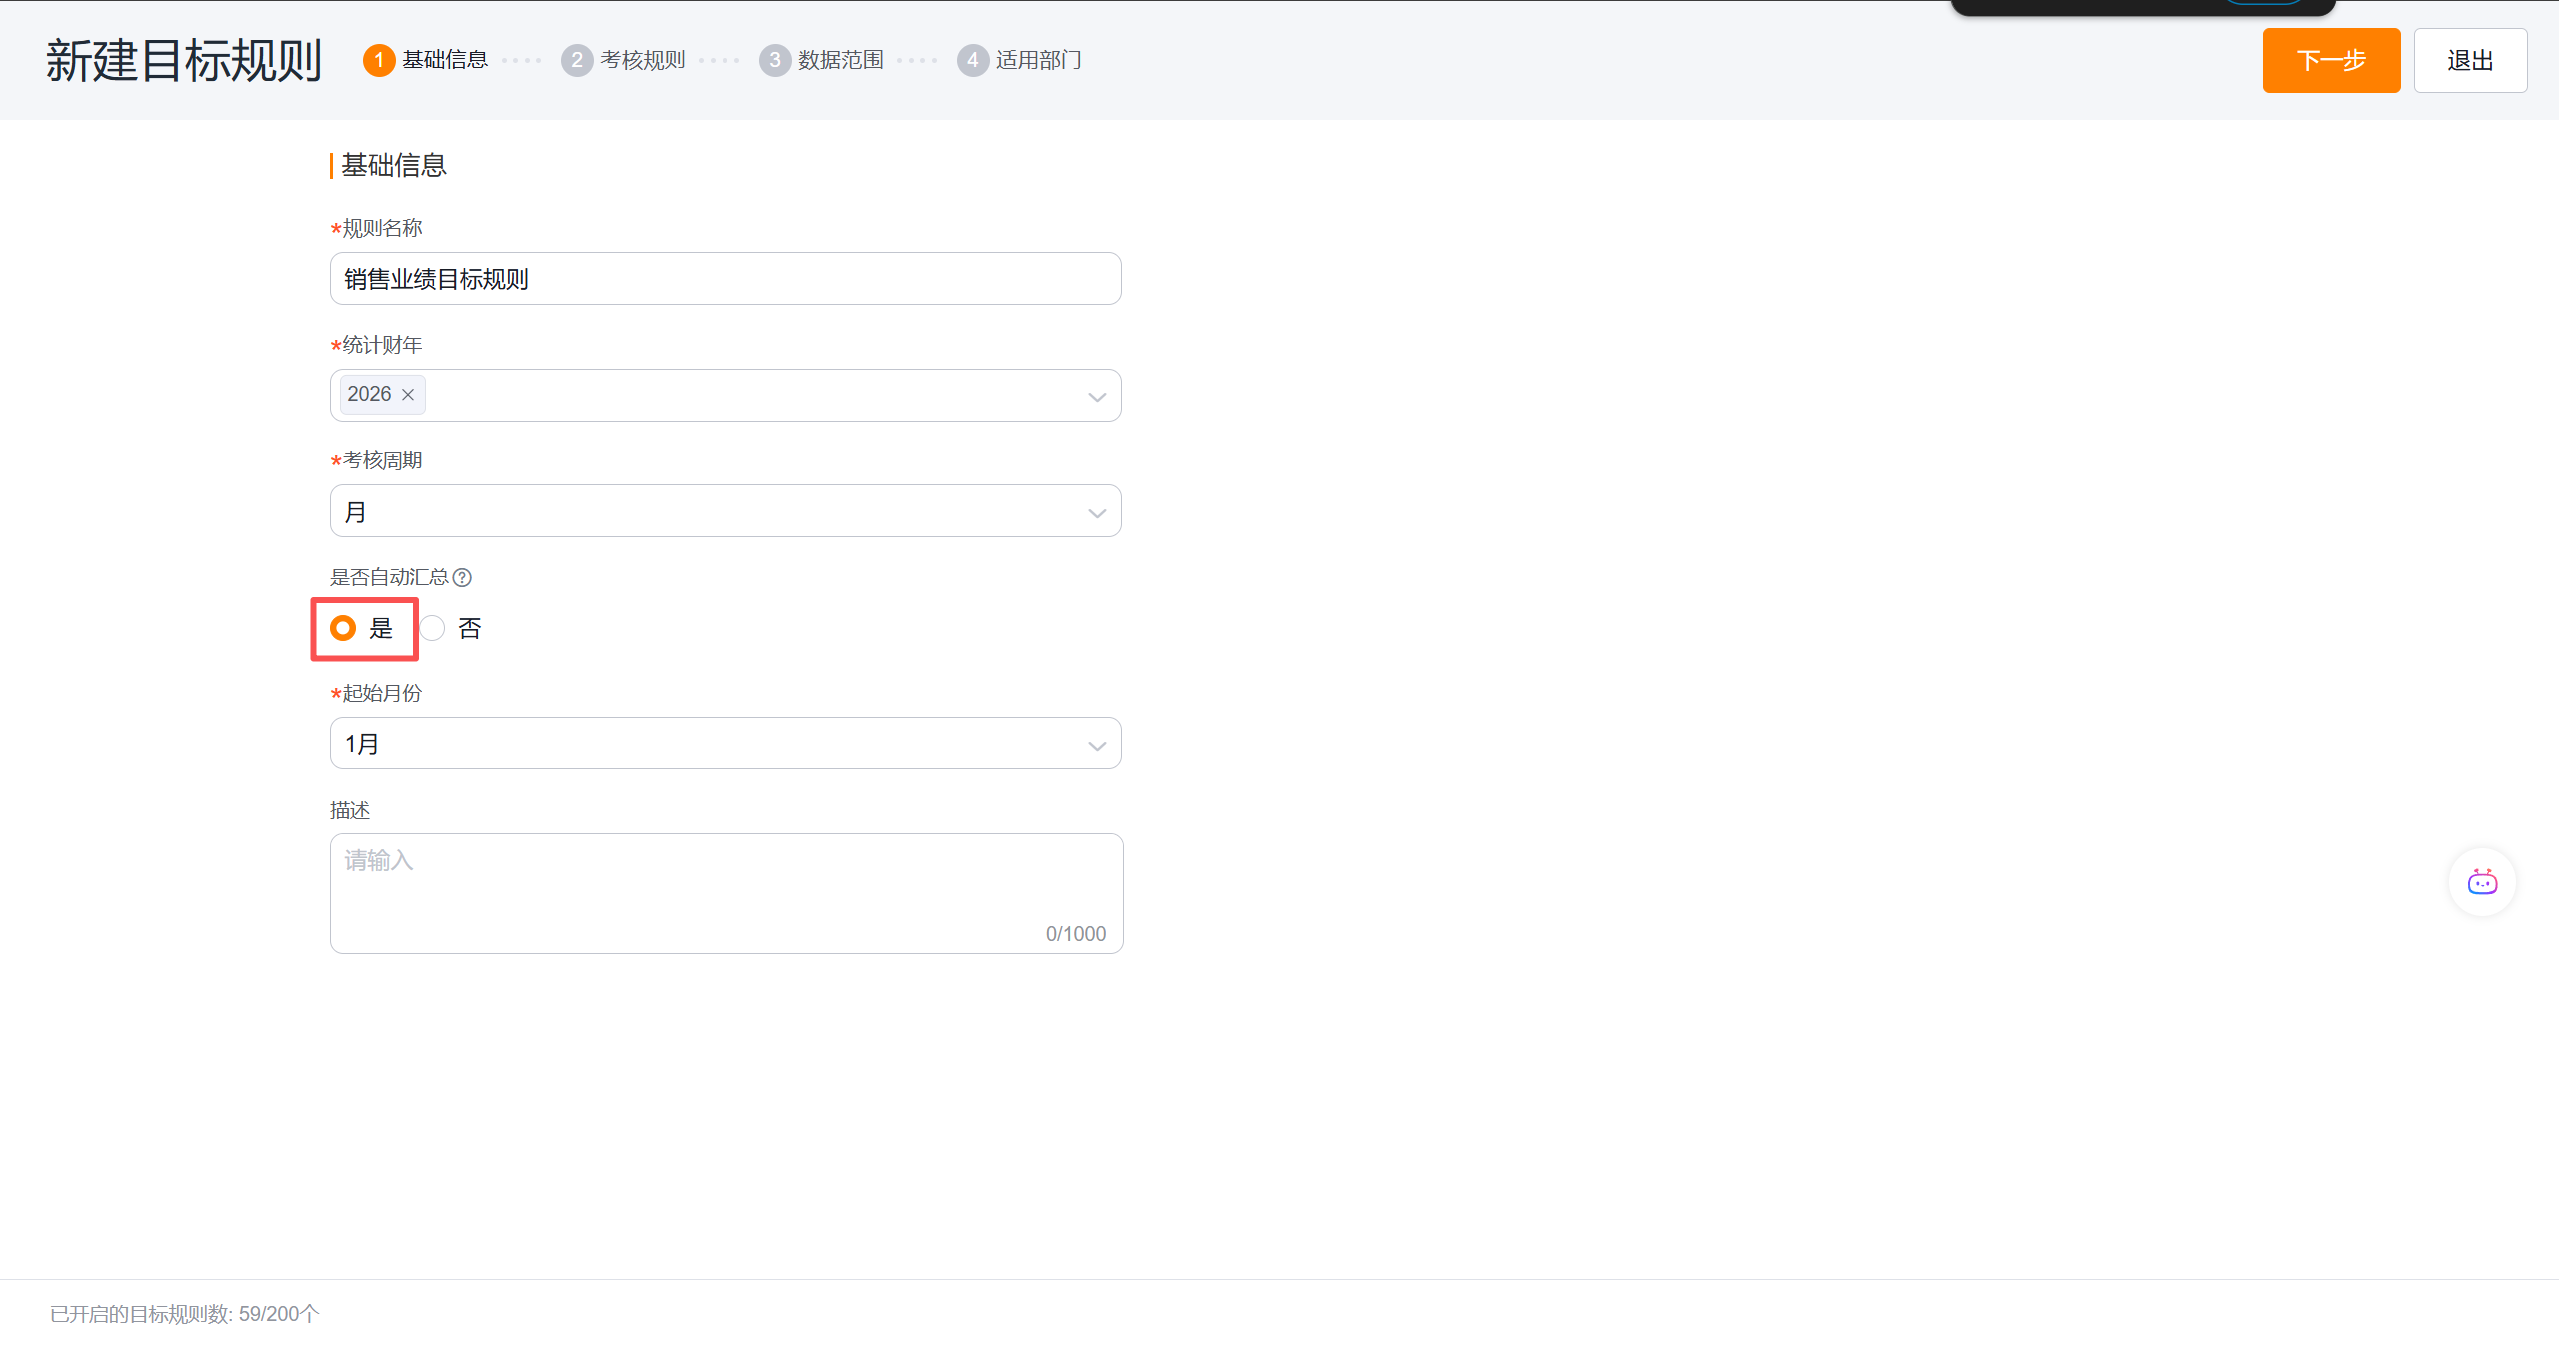Viewport: 2559px width, 1347px height.
Task: Click the 退出 button
Action: coord(2469,61)
